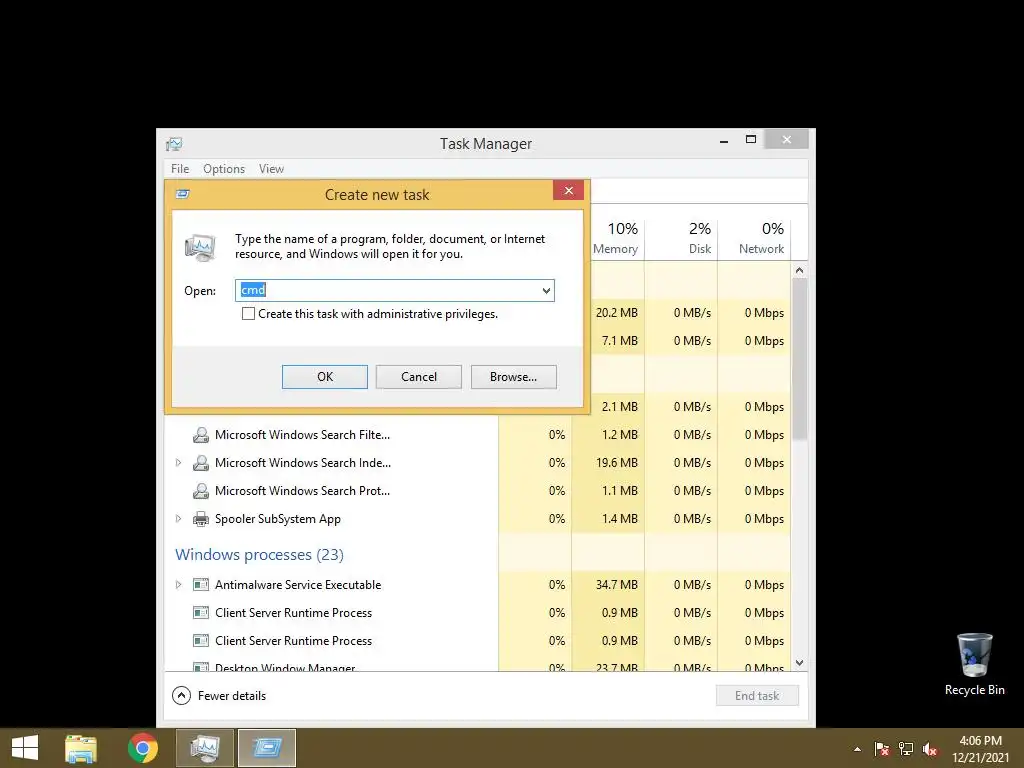Click the Spooler SubSystem App printer icon
The width and height of the screenshot is (1024, 768).
tap(200, 519)
